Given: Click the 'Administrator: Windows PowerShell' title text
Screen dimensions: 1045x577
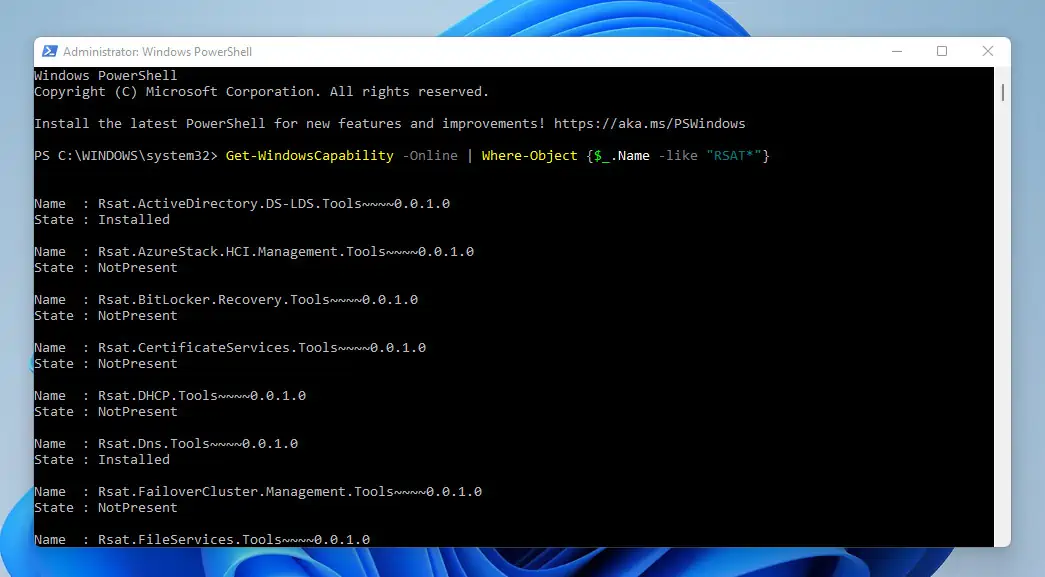Looking at the screenshot, I should [x=157, y=51].
